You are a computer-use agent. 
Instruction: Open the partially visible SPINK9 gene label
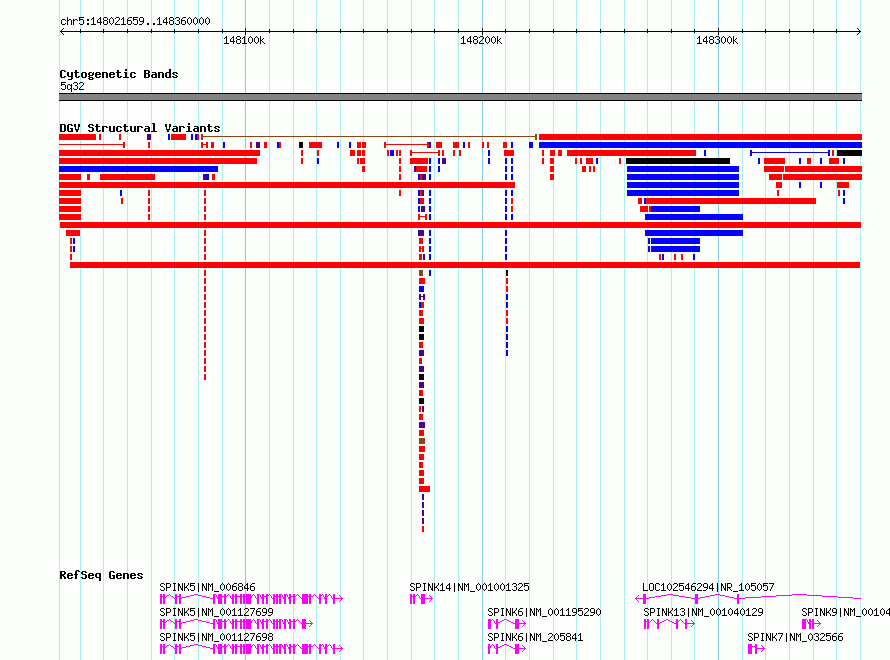(845, 612)
